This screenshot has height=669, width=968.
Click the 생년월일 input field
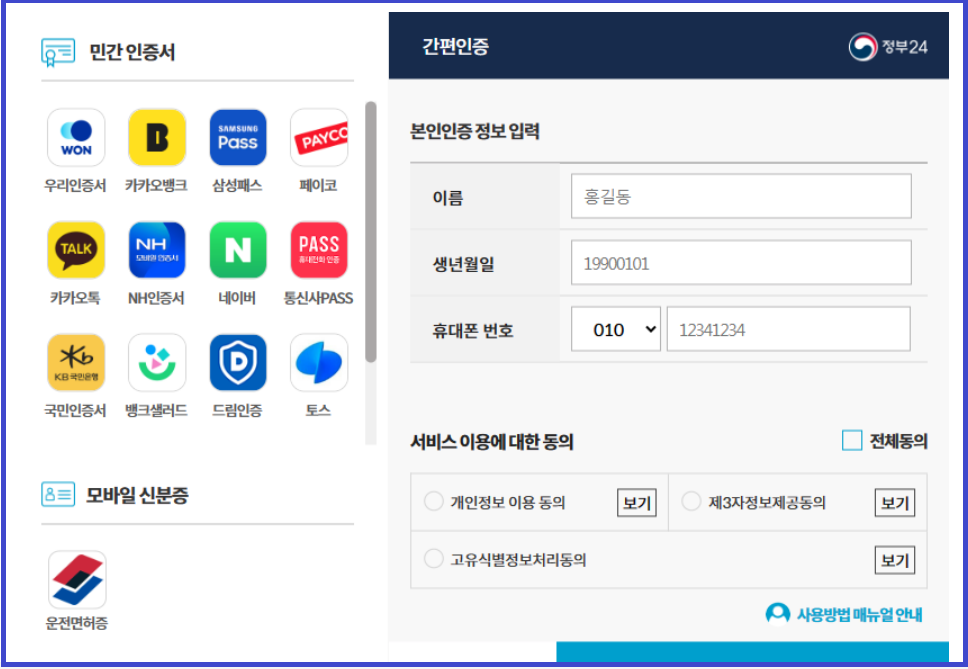tap(741, 263)
